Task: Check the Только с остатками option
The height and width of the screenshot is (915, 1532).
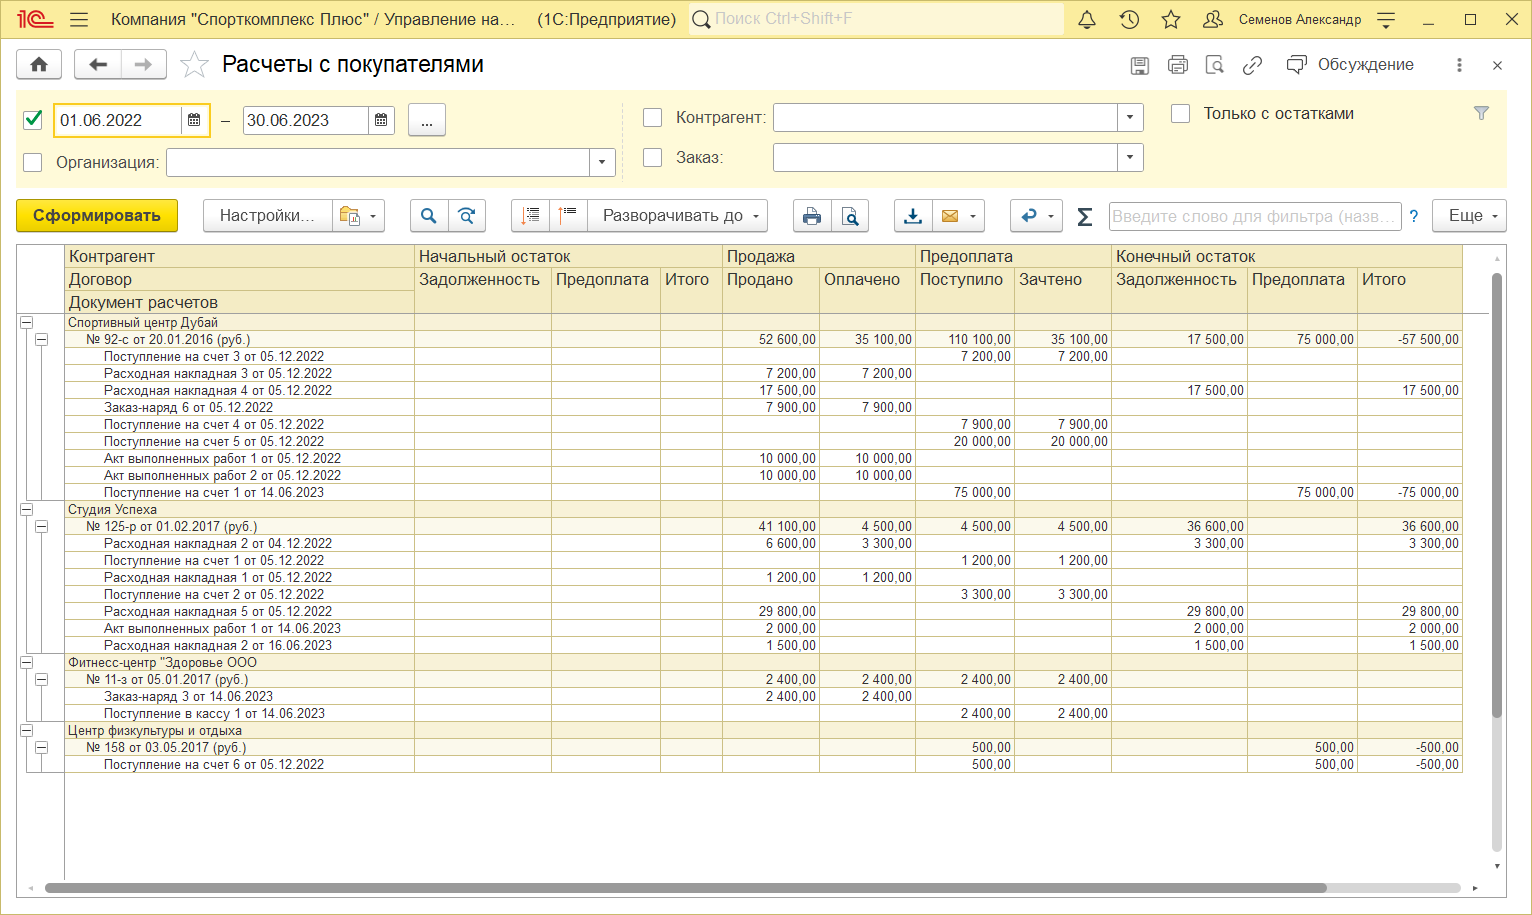Action: tap(1181, 114)
